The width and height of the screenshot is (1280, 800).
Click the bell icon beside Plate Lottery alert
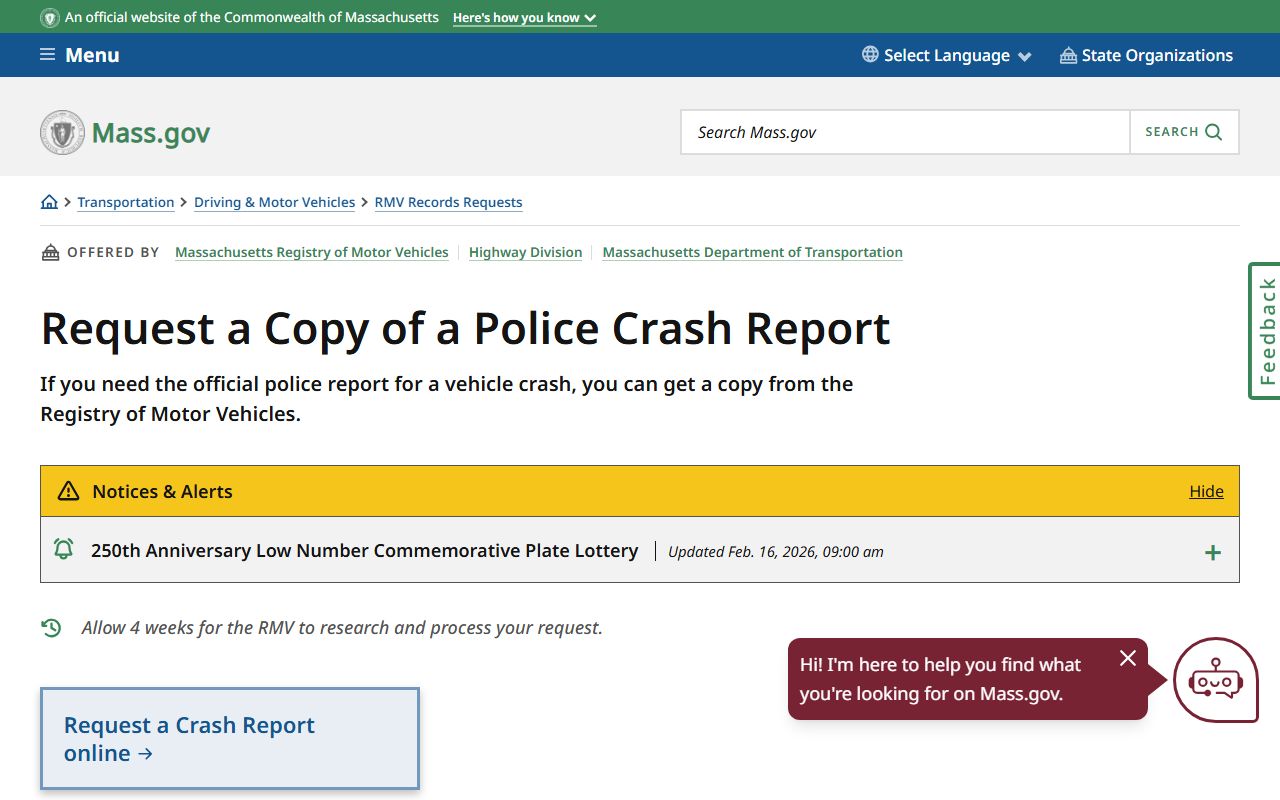pos(63,549)
